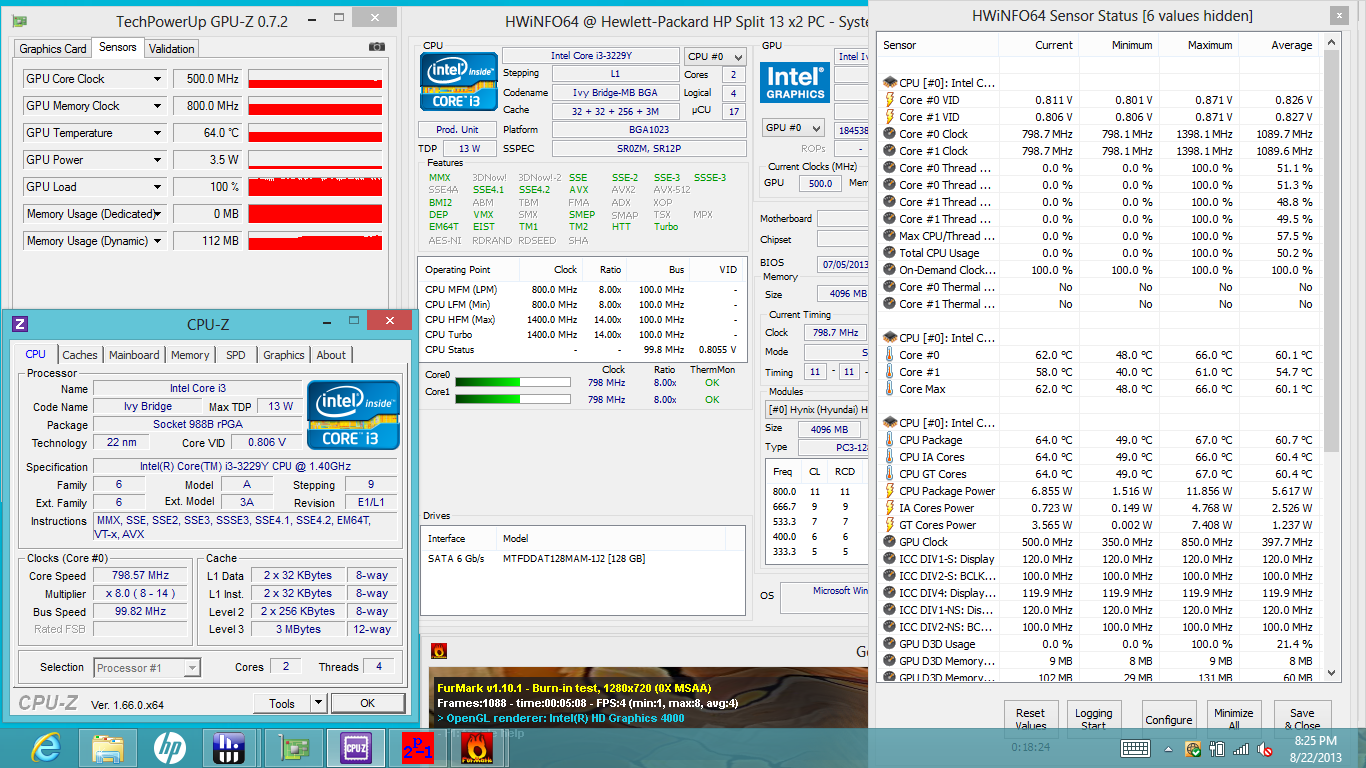This screenshot has width=1366, height=768.
Task: Click the purple Z icon in the CPU-Z title bar
Action: tap(20, 324)
